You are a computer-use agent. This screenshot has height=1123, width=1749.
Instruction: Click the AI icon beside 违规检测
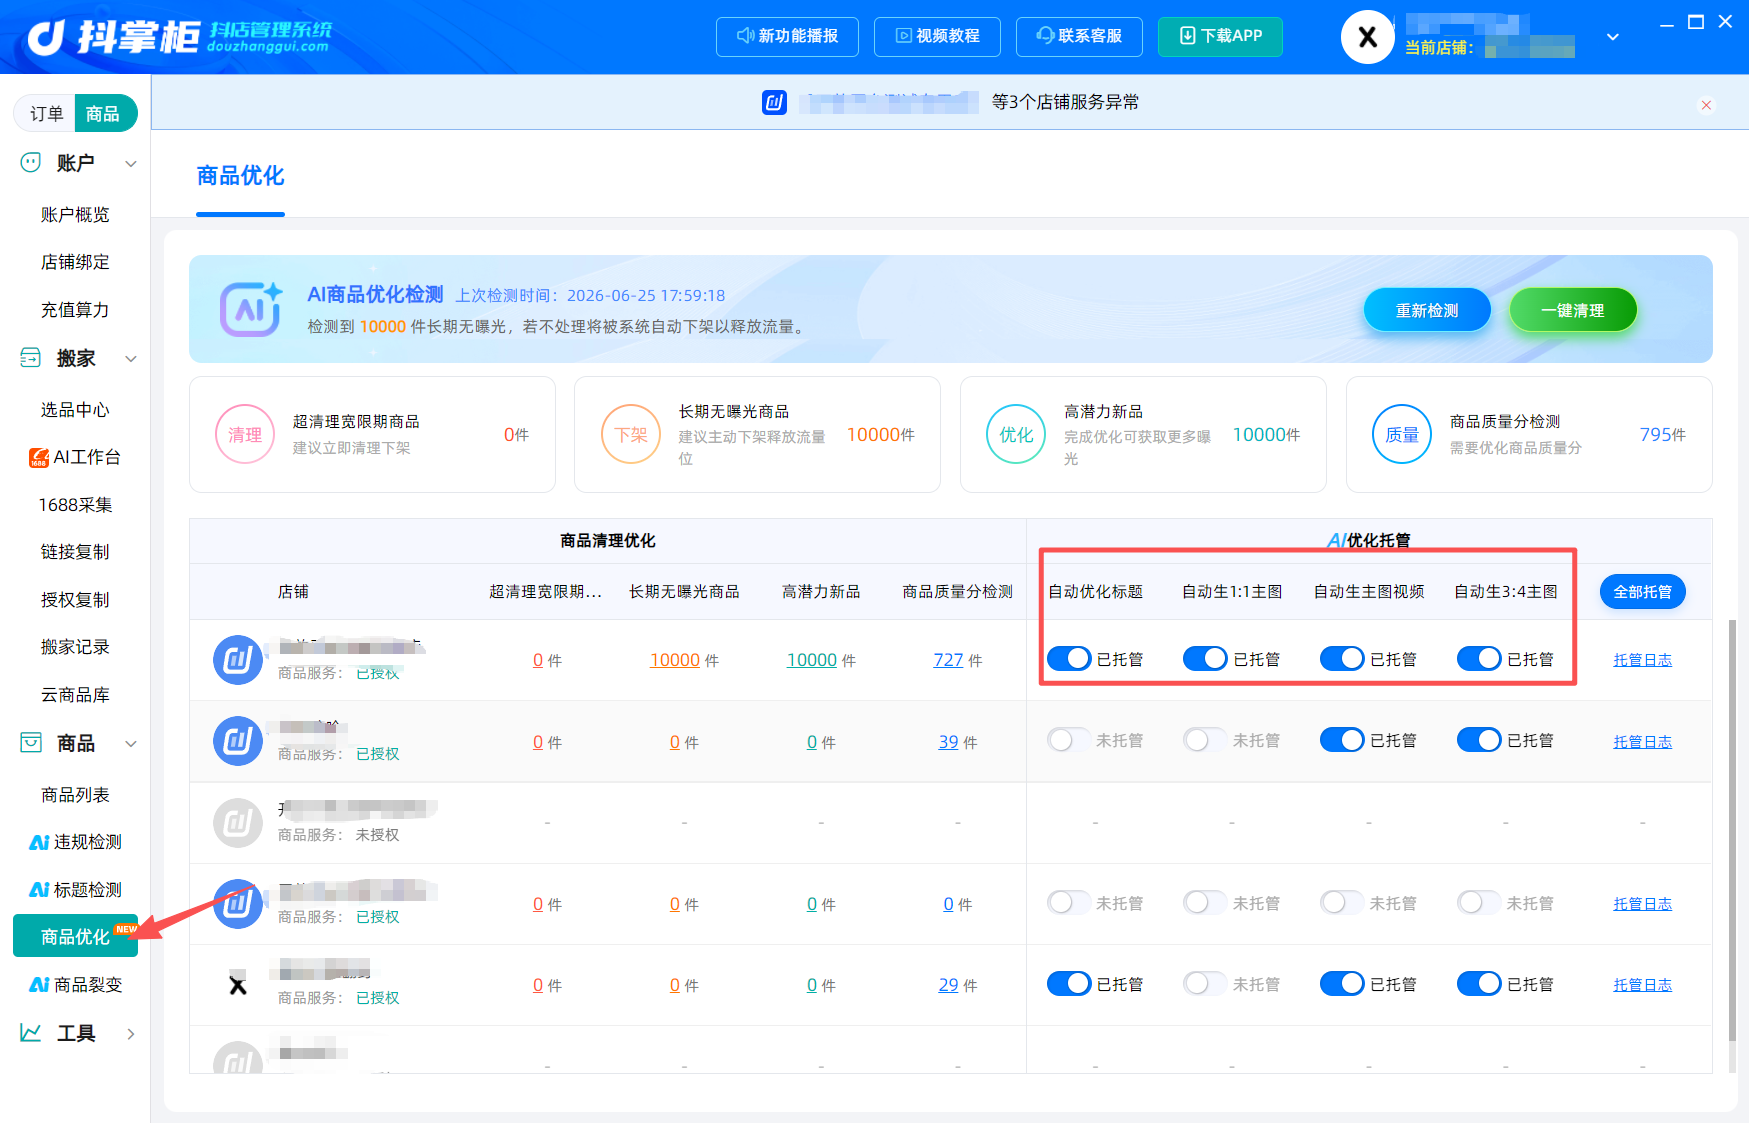(x=39, y=842)
